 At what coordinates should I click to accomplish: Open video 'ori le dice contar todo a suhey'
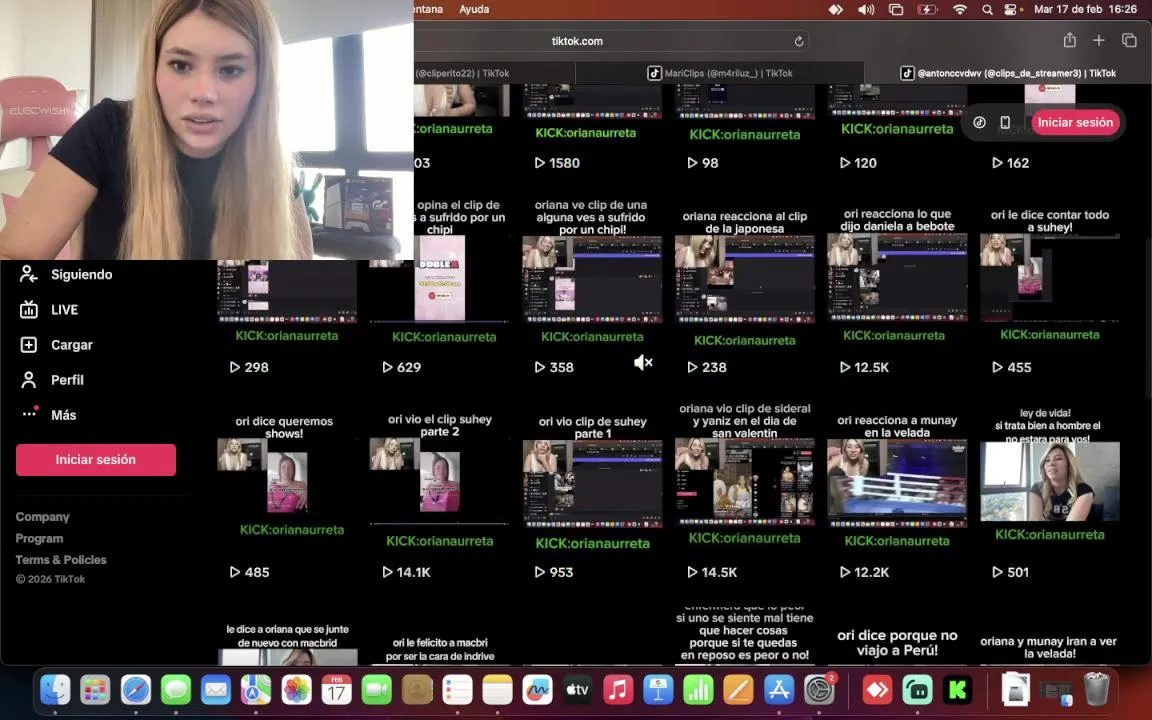click(x=1049, y=278)
